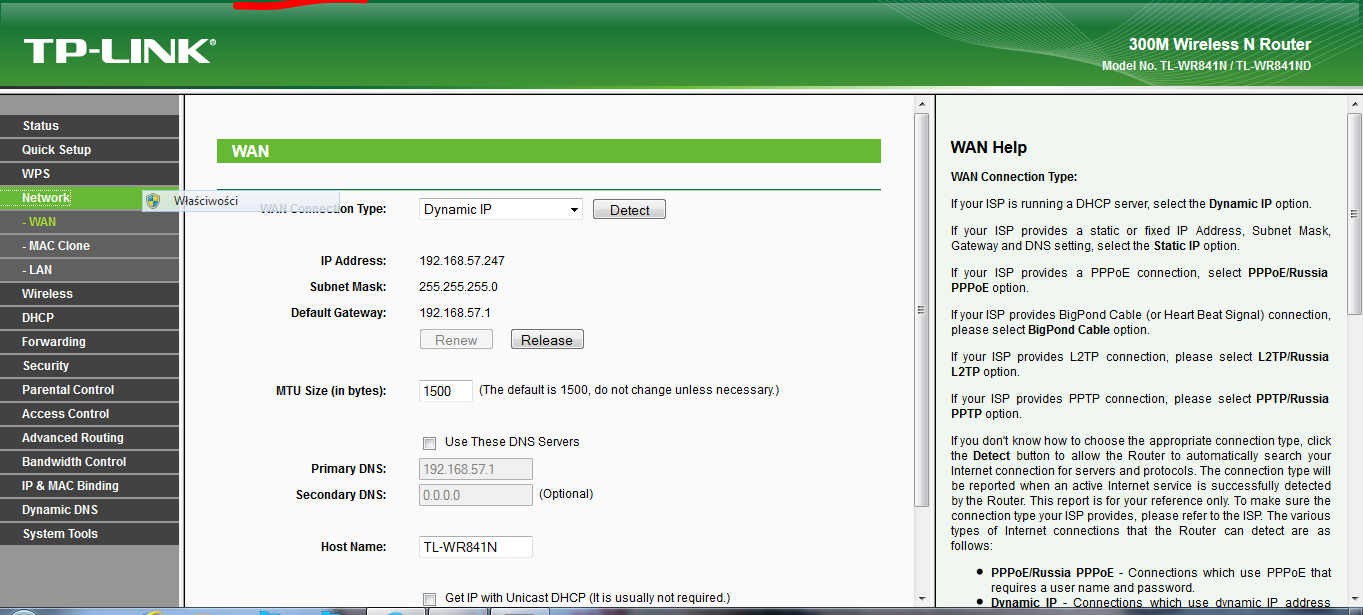Select Wireless in the sidebar

point(47,294)
